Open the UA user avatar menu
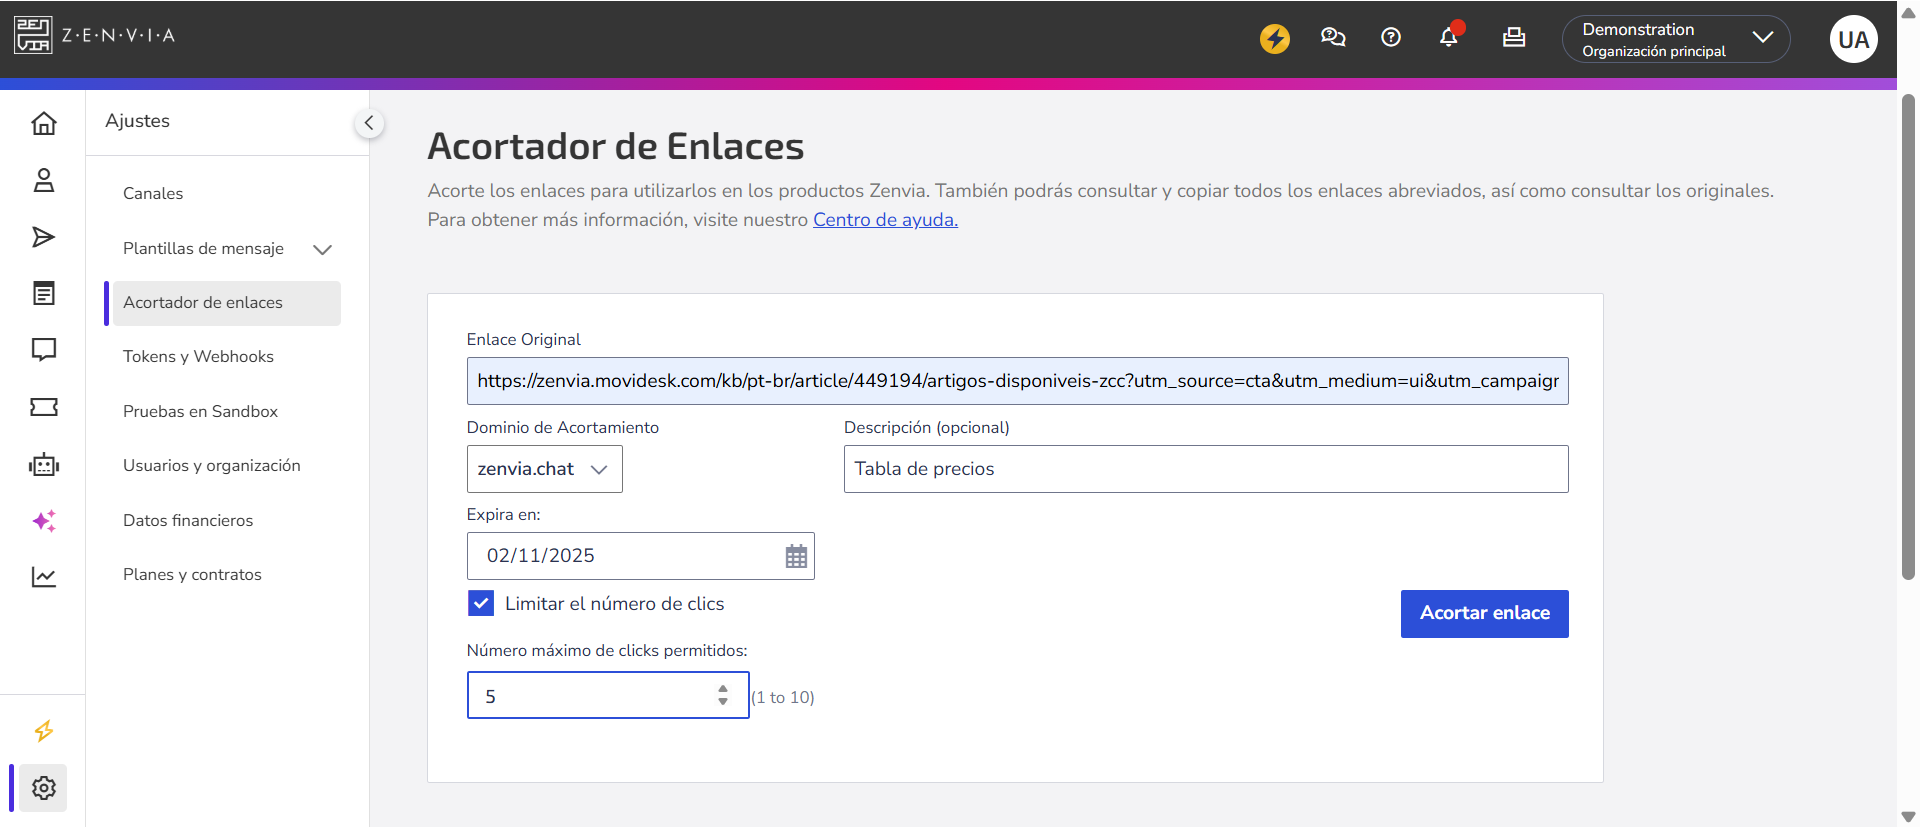This screenshot has width=1920, height=827. pos(1853,39)
